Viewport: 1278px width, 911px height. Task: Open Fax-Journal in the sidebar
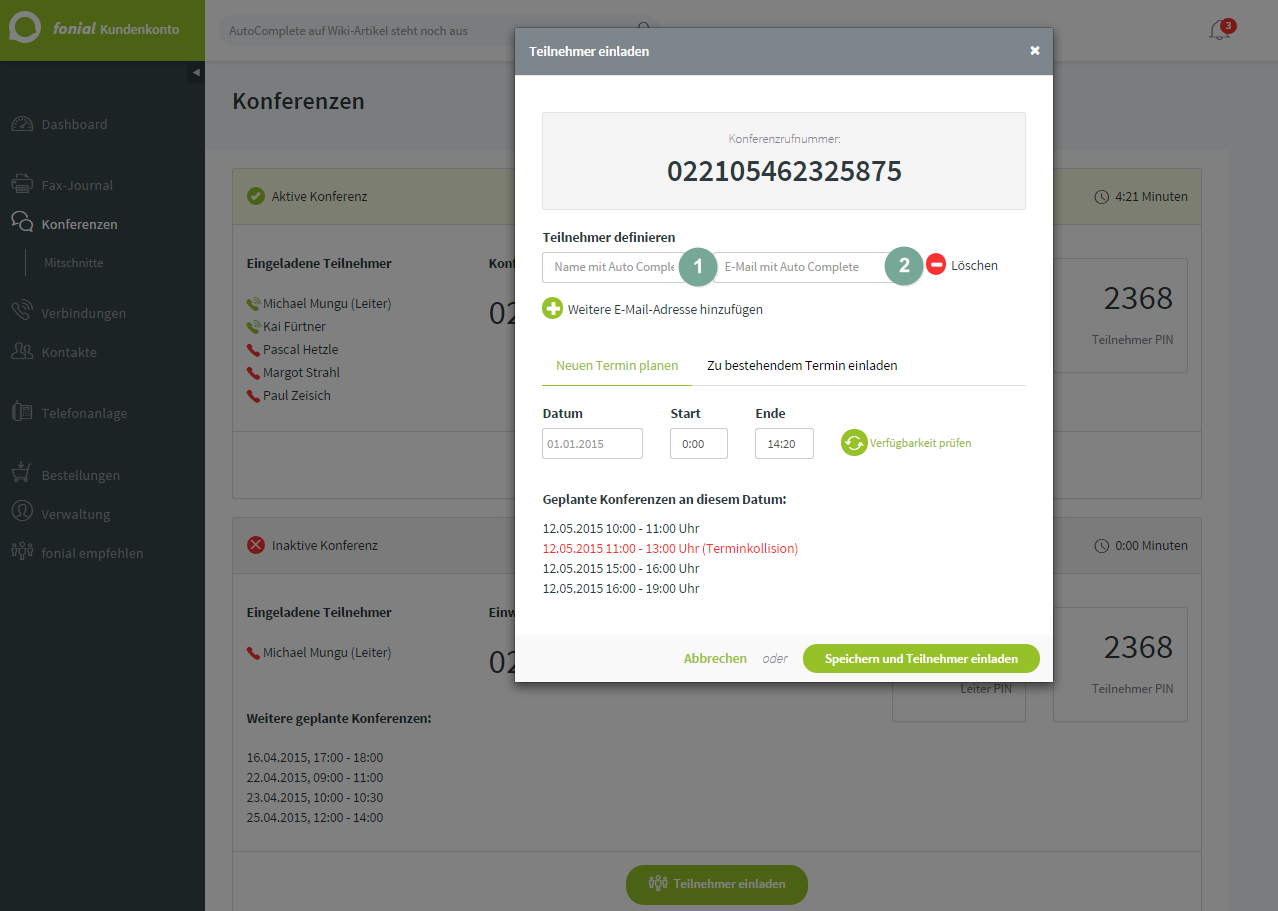coord(77,185)
